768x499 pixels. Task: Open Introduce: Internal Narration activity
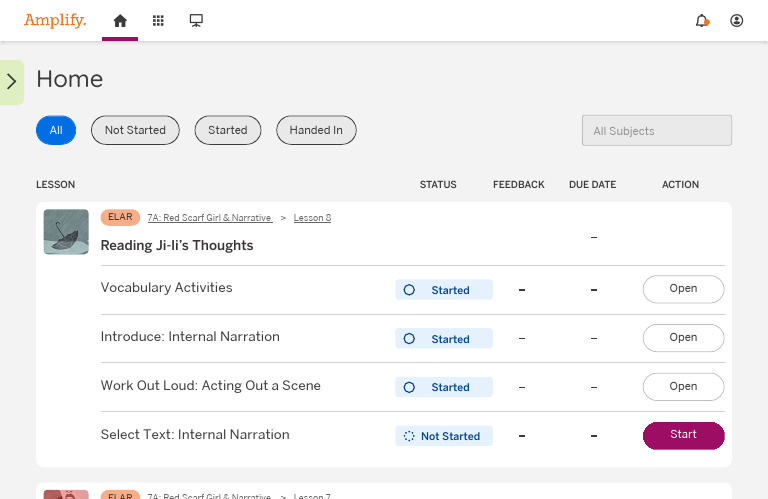click(683, 338)
